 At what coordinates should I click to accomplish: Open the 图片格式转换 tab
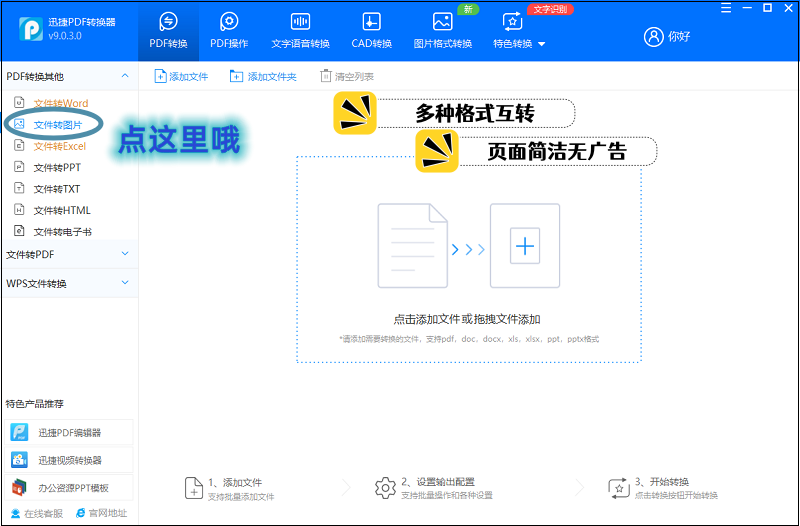[x=442, y=31]
